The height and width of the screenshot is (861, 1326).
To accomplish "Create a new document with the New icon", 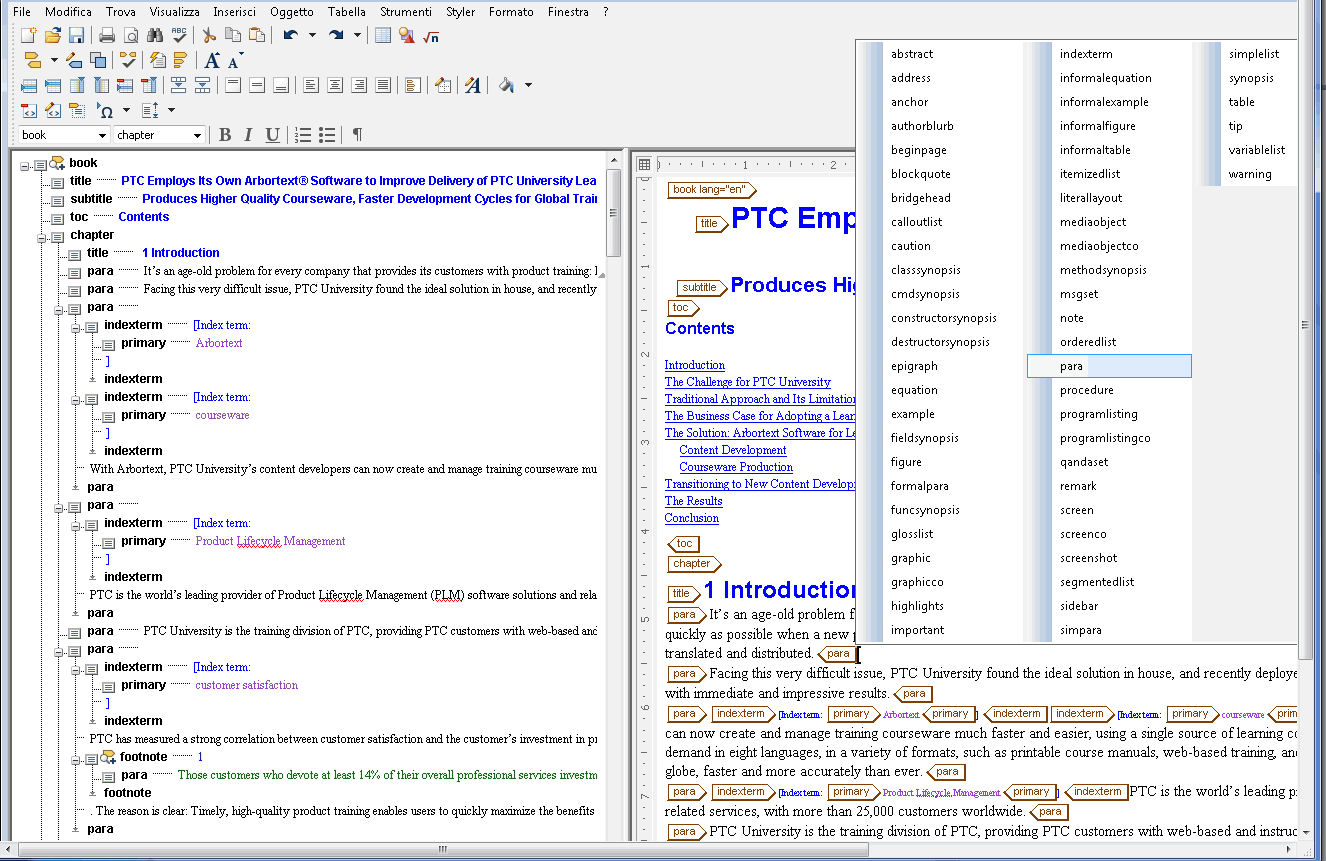I will tap(29, 36).
